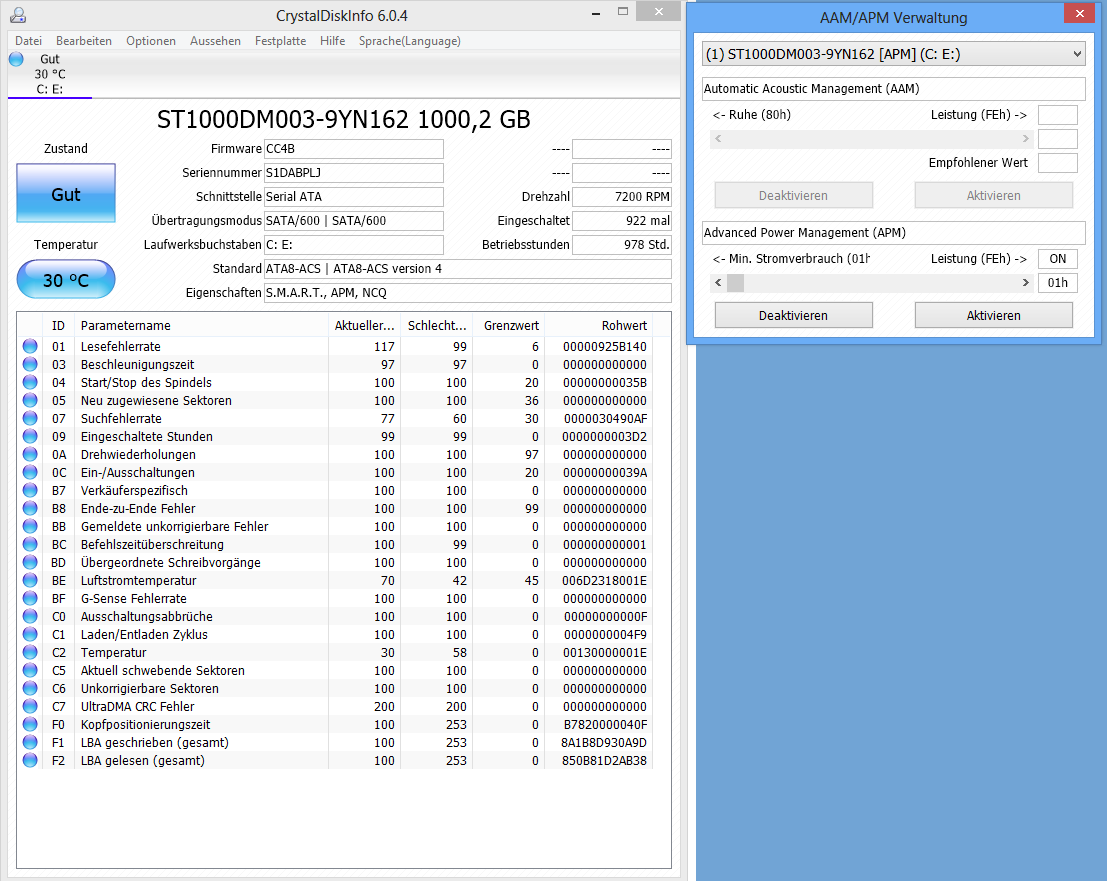
Task: Open the Festplatte menu
Action: (x=280, y=41)
